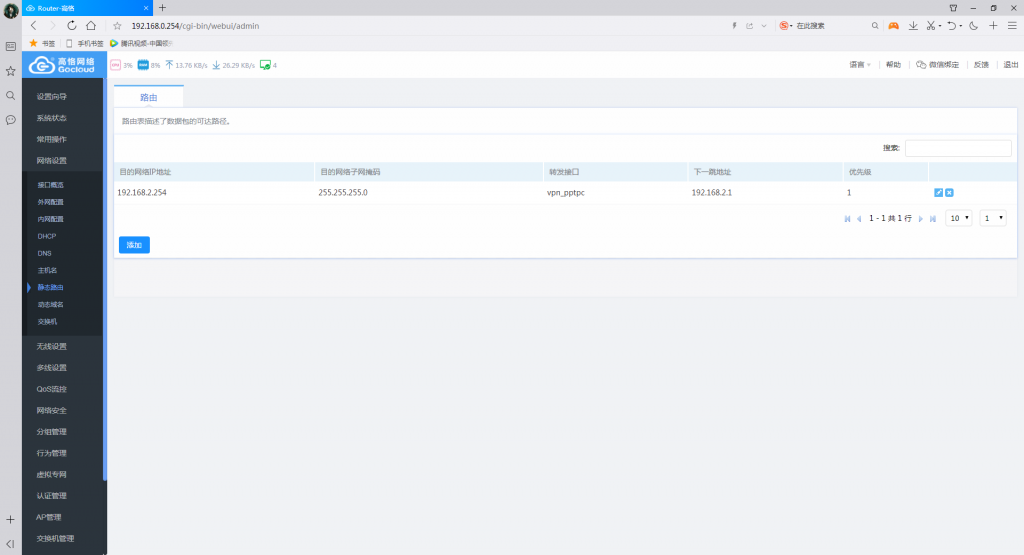Click the 退出 logout link
The image size is (1024, 555).
(x=1010, y=65)
